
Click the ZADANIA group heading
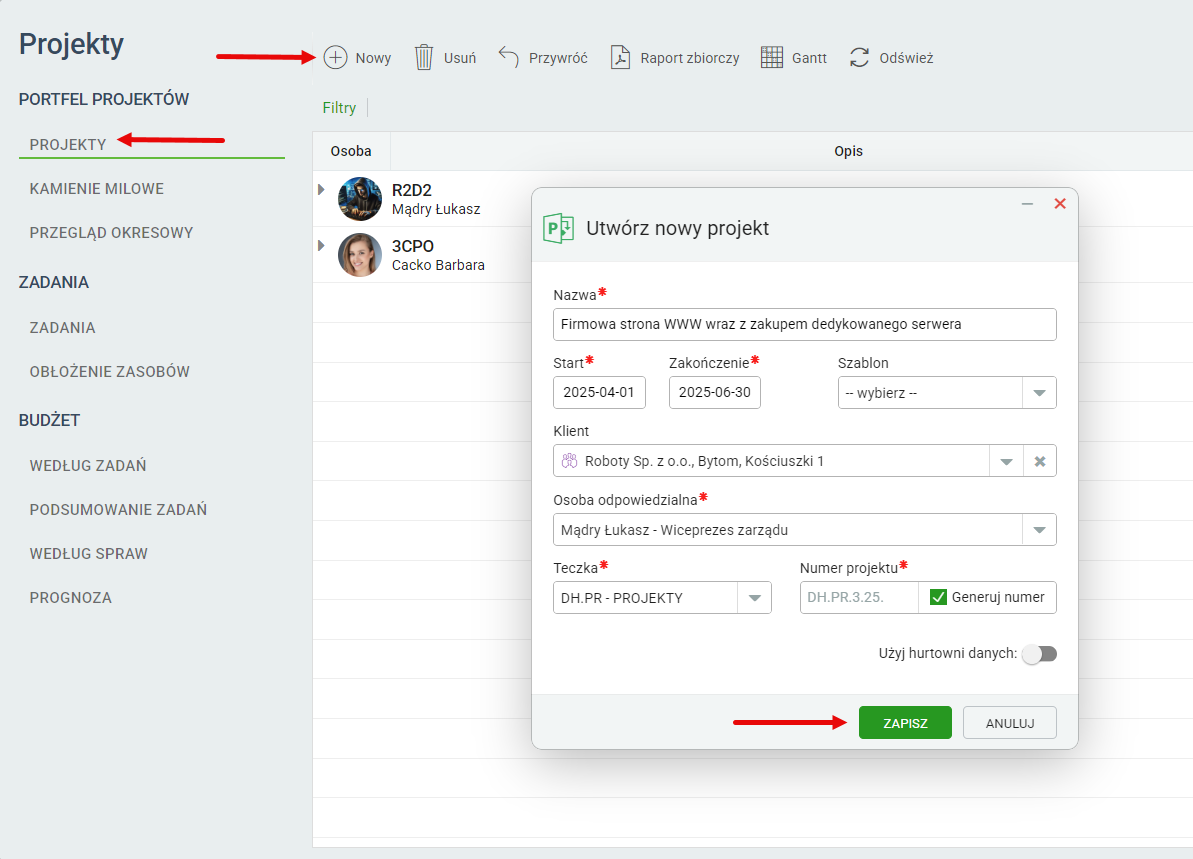pyautogui.click(x=53, y=283)
